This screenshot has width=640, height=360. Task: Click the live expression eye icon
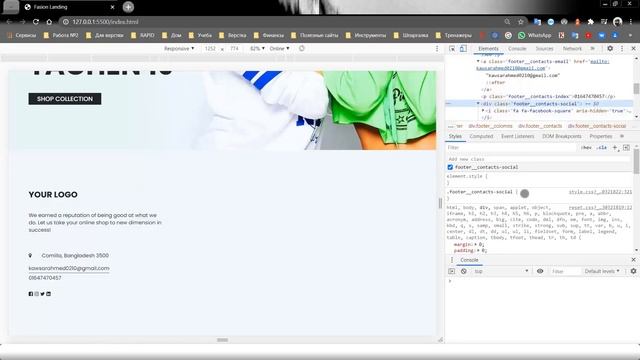click(540, 271)
